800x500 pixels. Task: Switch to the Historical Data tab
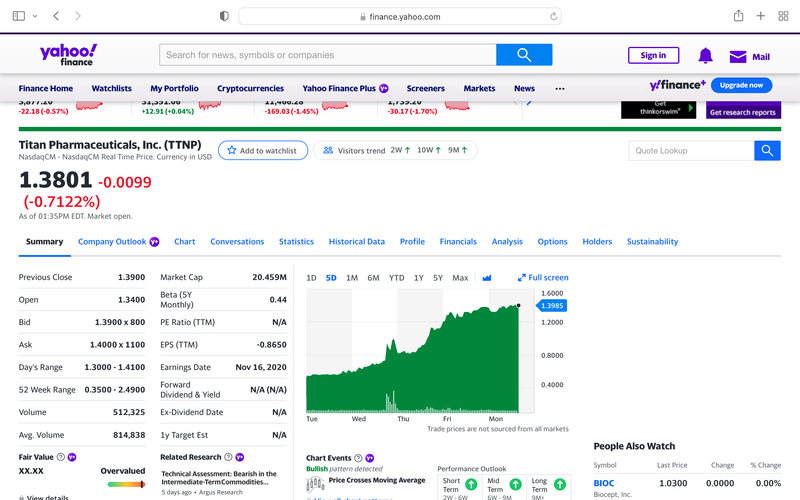point(357,242)
